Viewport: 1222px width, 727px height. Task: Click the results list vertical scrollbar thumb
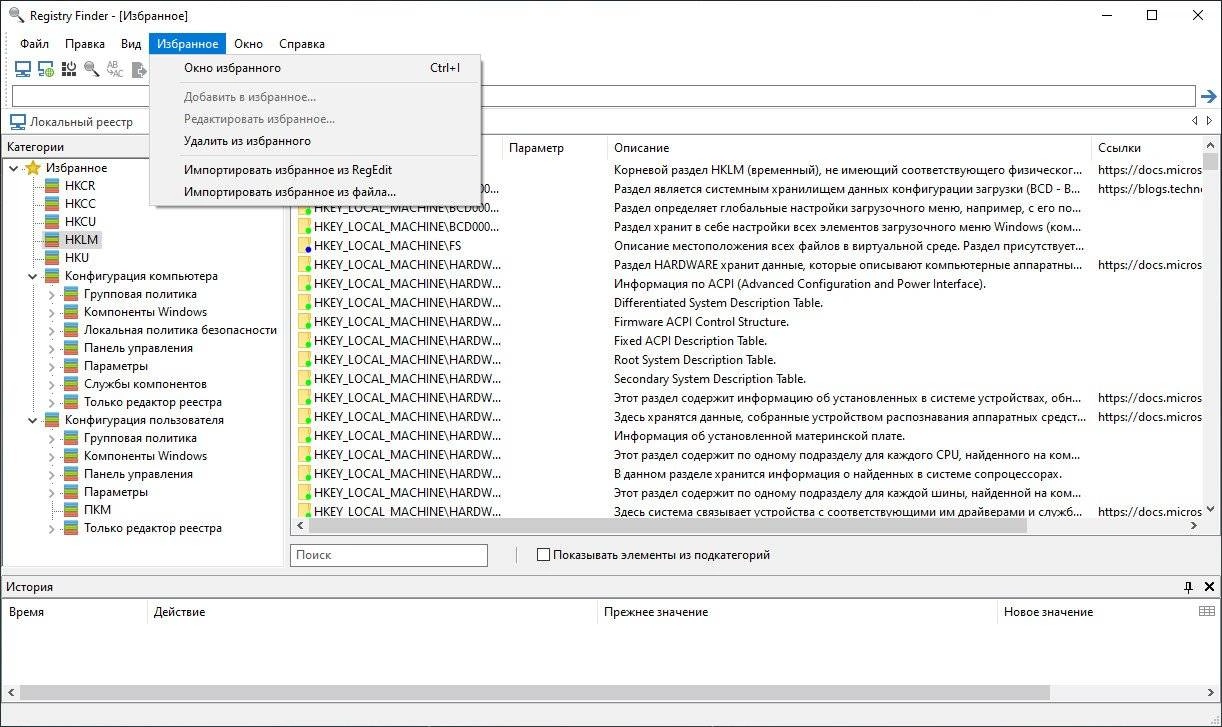click(x=1211, y=161)
